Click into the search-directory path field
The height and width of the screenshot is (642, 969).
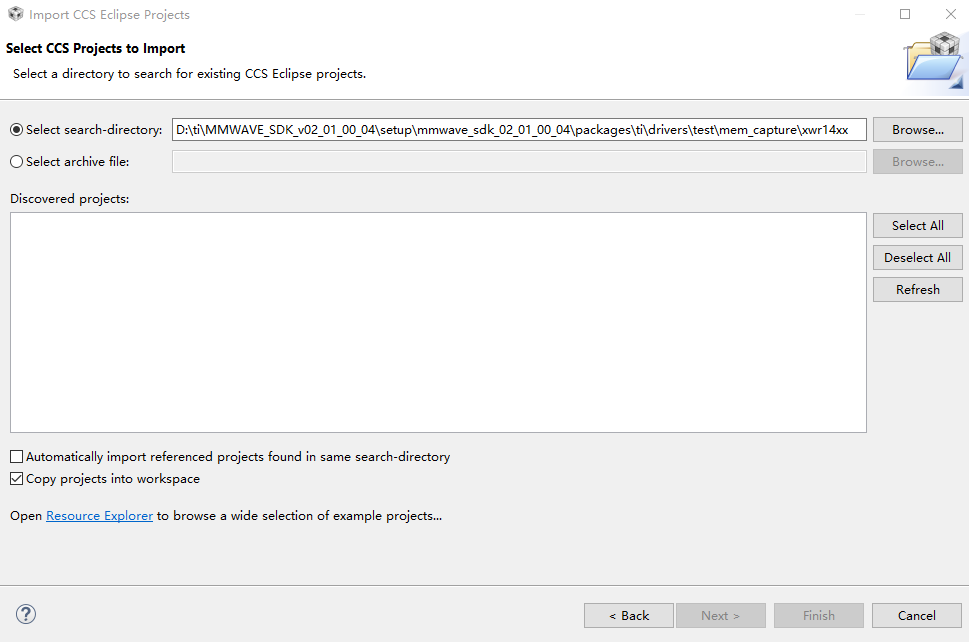coord(518,130)
